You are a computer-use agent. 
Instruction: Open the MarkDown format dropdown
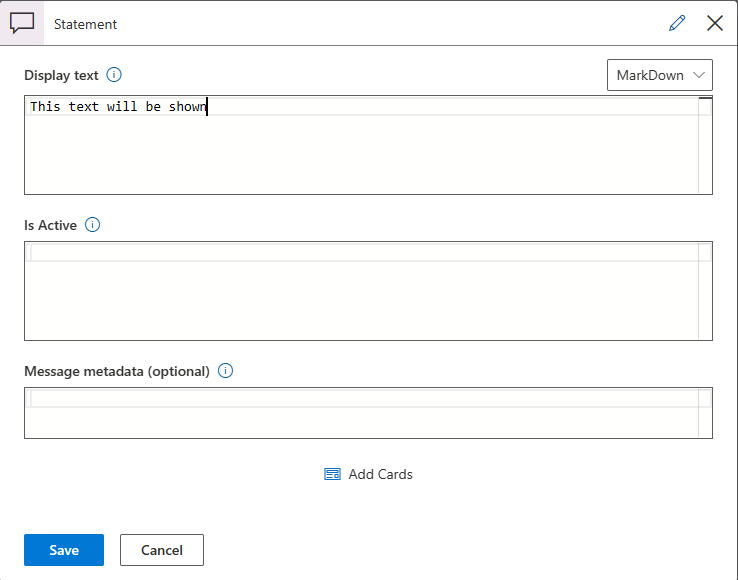[x=659, y=75]
